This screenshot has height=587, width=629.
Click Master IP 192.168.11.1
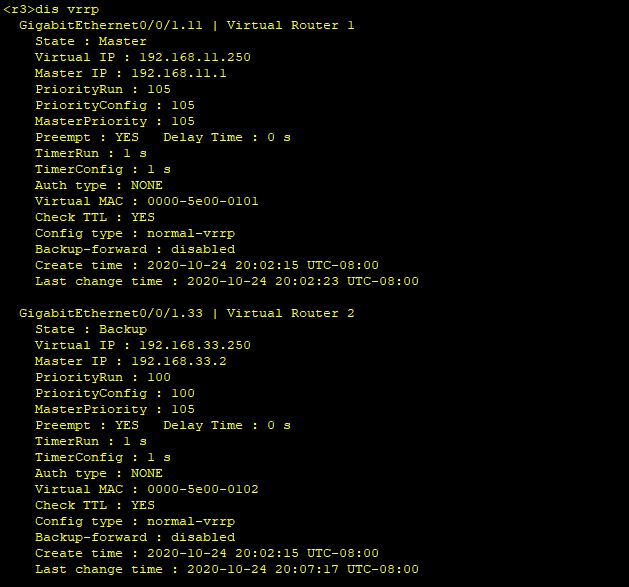click(131, 73)
